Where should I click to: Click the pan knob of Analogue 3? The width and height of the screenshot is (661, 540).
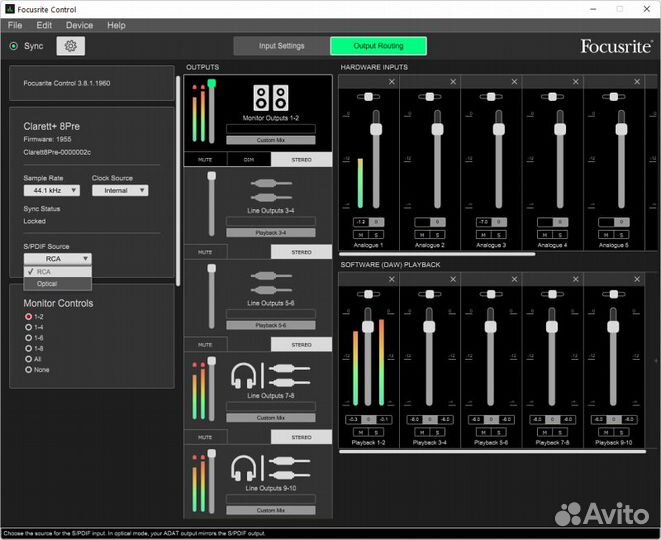(491, 97)
